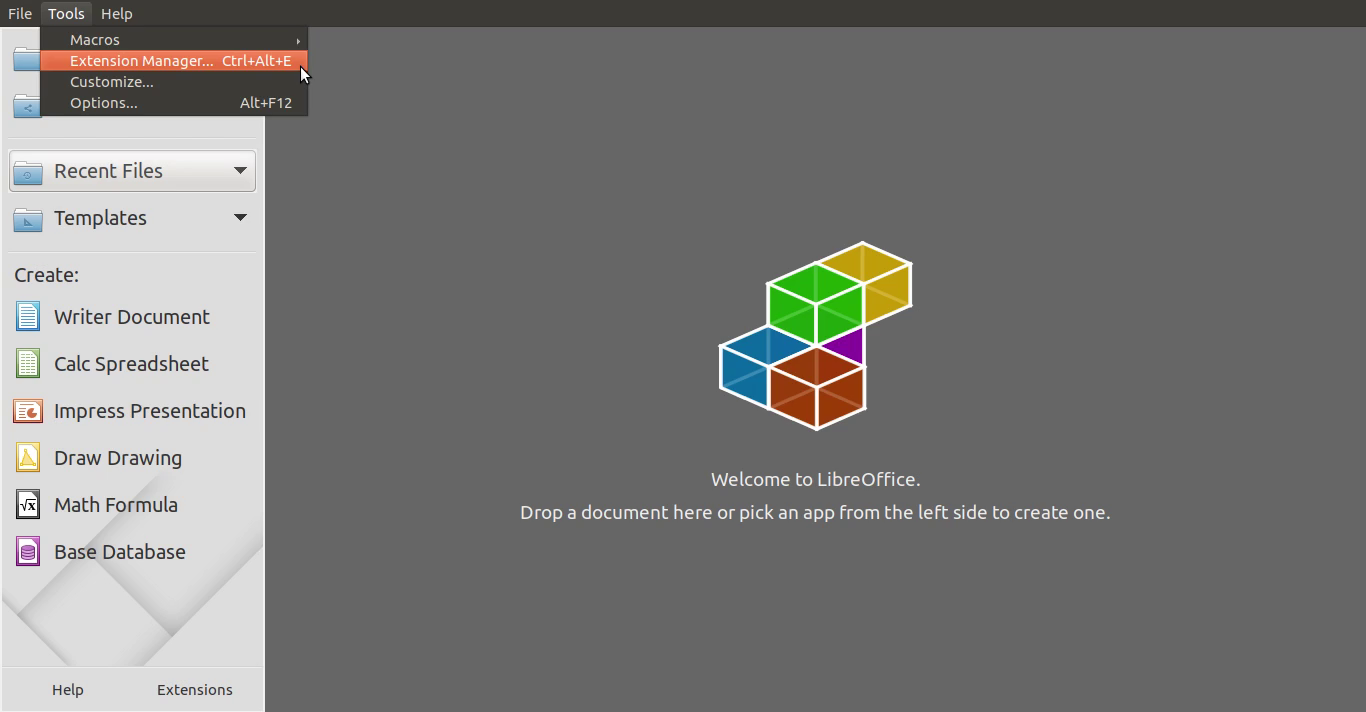This screenshot has width=1366, height=712.
Task: Create a new Base Database
Action: click(132, 552)
